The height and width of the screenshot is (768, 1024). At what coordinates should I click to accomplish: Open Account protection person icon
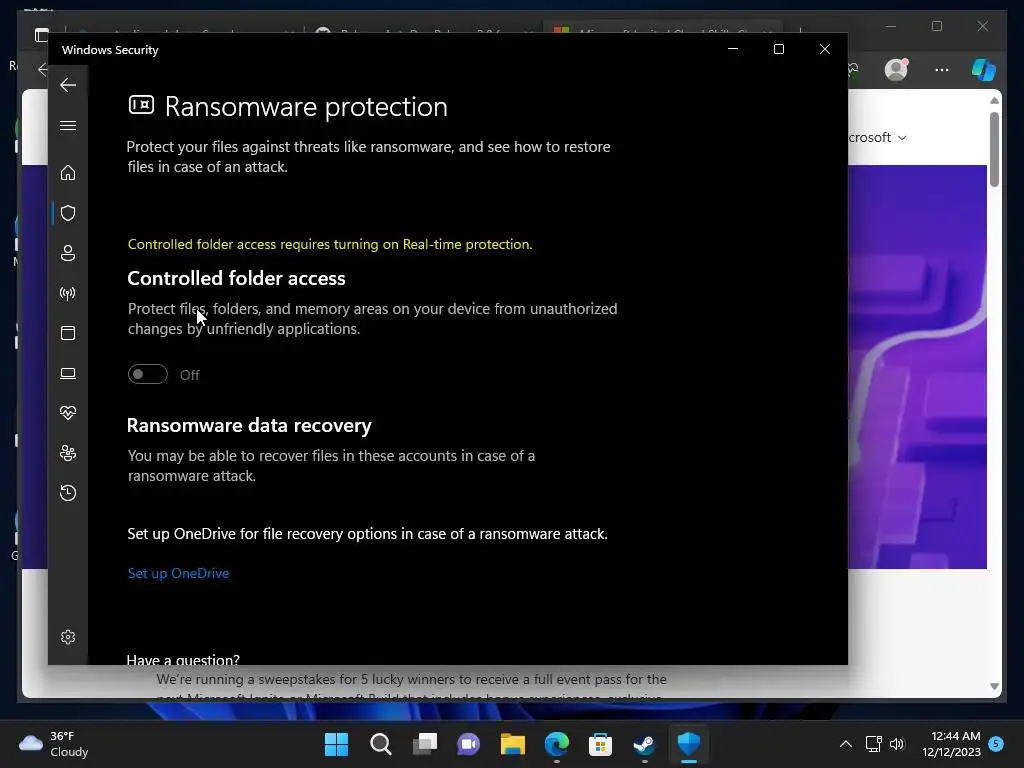point(68,253)
